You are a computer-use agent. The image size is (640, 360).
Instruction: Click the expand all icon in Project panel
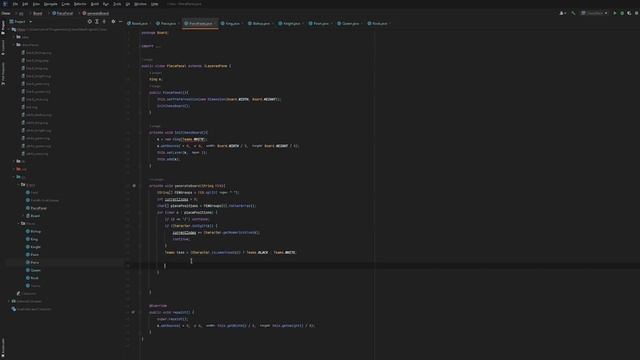click(97, 22)
